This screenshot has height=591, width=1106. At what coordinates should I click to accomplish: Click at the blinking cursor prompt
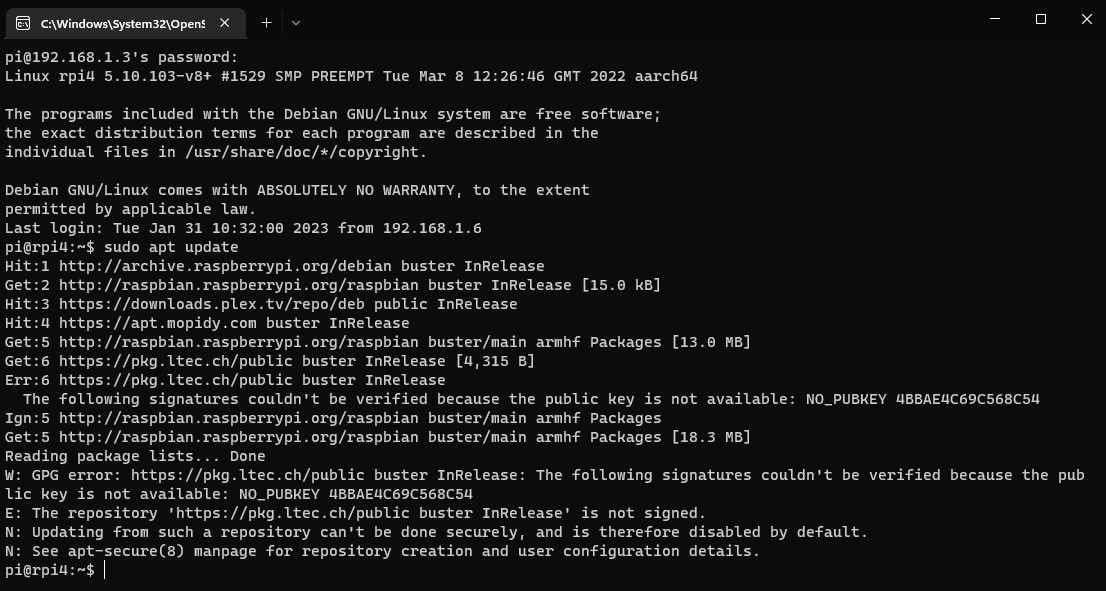(x=104, y=570)
